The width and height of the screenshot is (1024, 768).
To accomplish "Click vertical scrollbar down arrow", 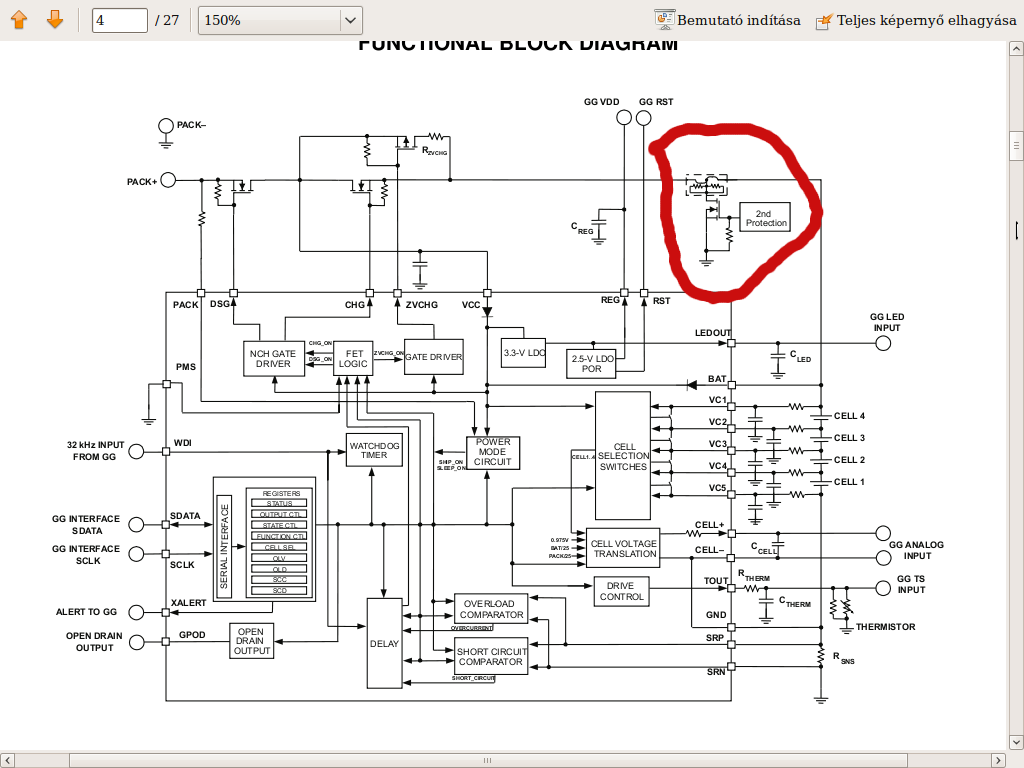I will 1016,743.
